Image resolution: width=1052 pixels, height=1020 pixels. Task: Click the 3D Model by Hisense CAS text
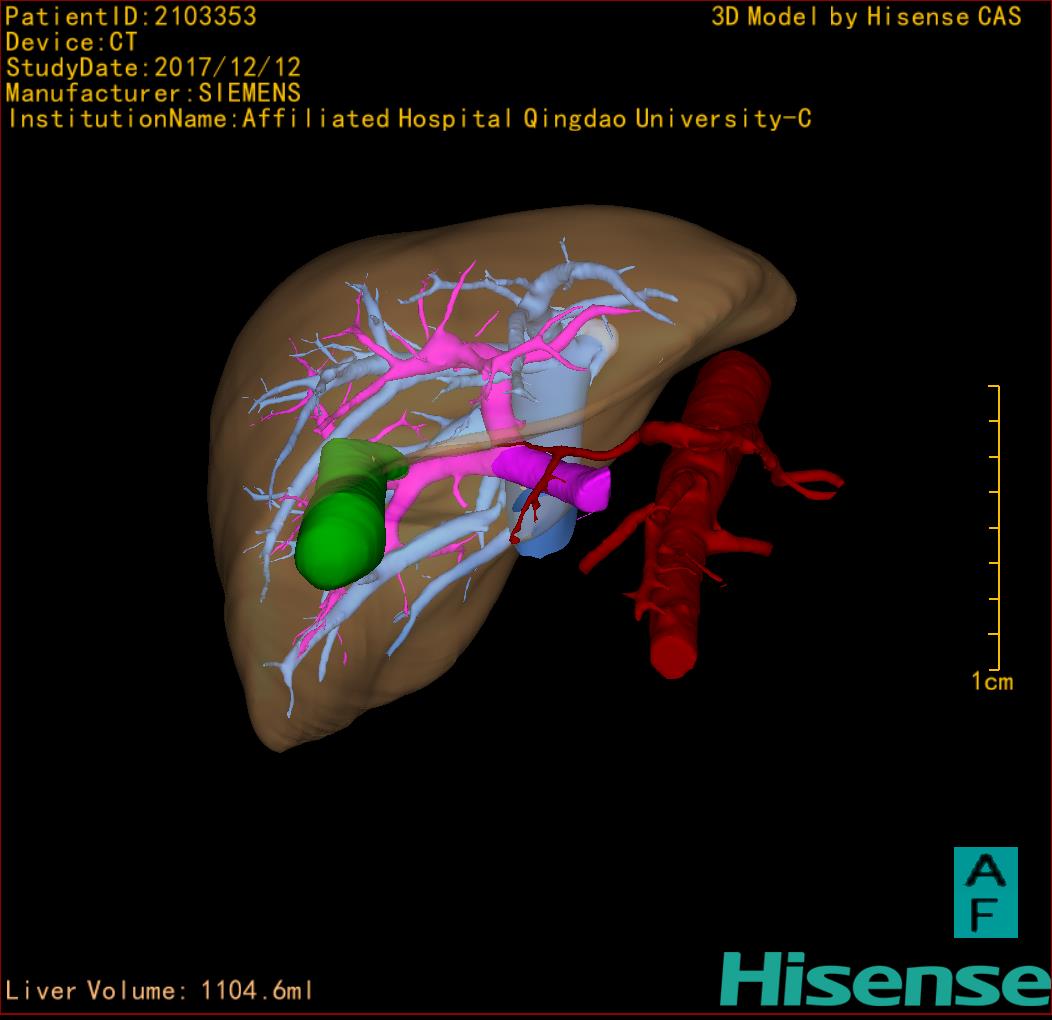[x=866, y=16]
